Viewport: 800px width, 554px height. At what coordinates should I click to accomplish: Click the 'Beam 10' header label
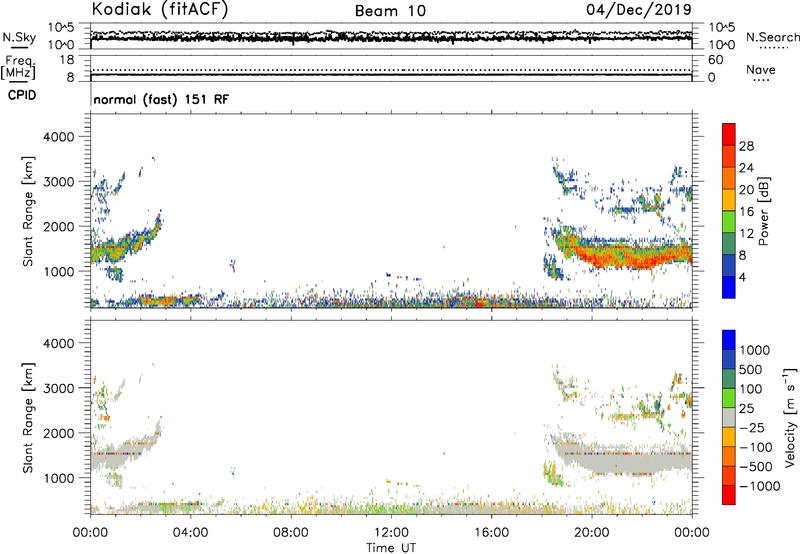(390, 11)
